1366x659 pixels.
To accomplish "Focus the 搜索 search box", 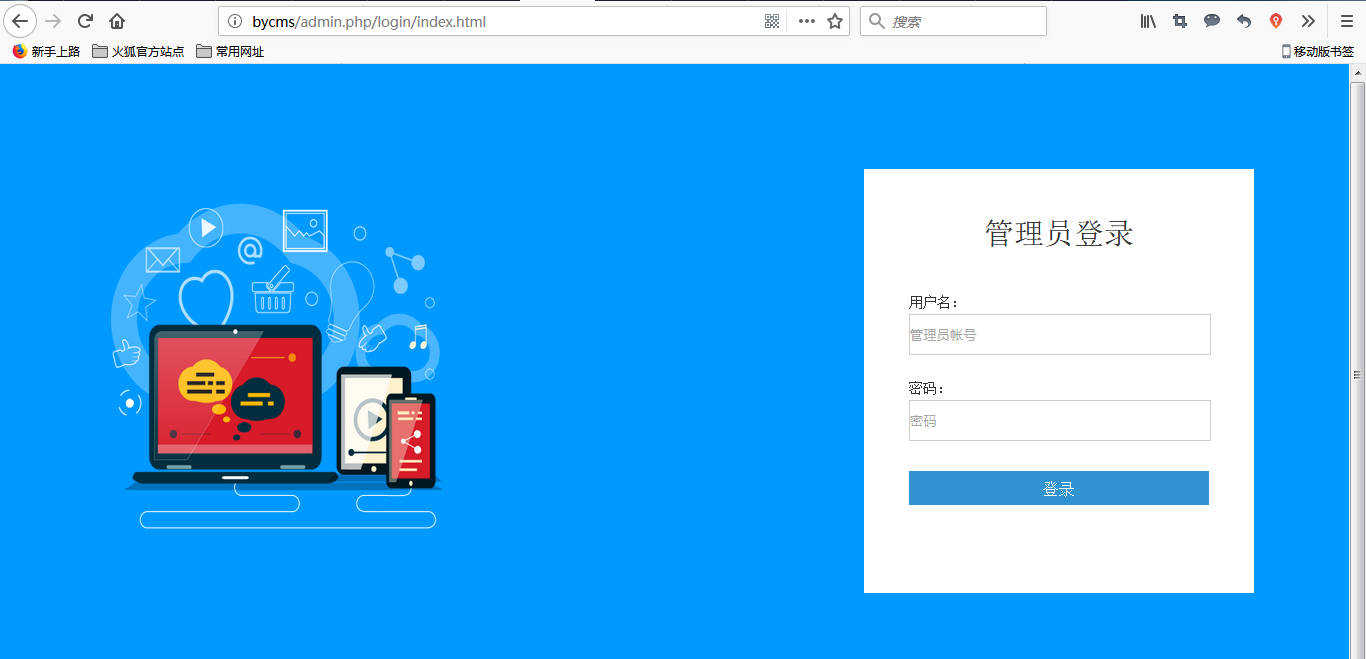I will [953, 21].
